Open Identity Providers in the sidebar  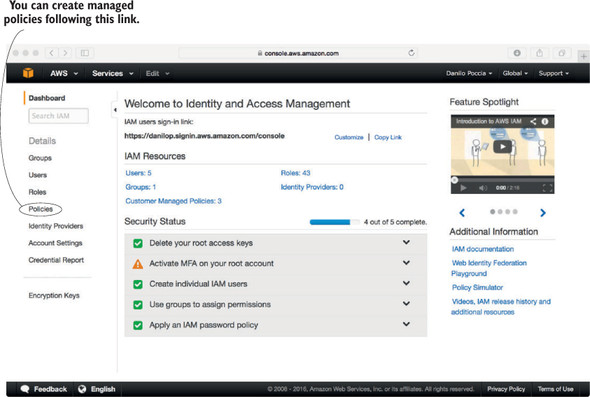[56, 226]
